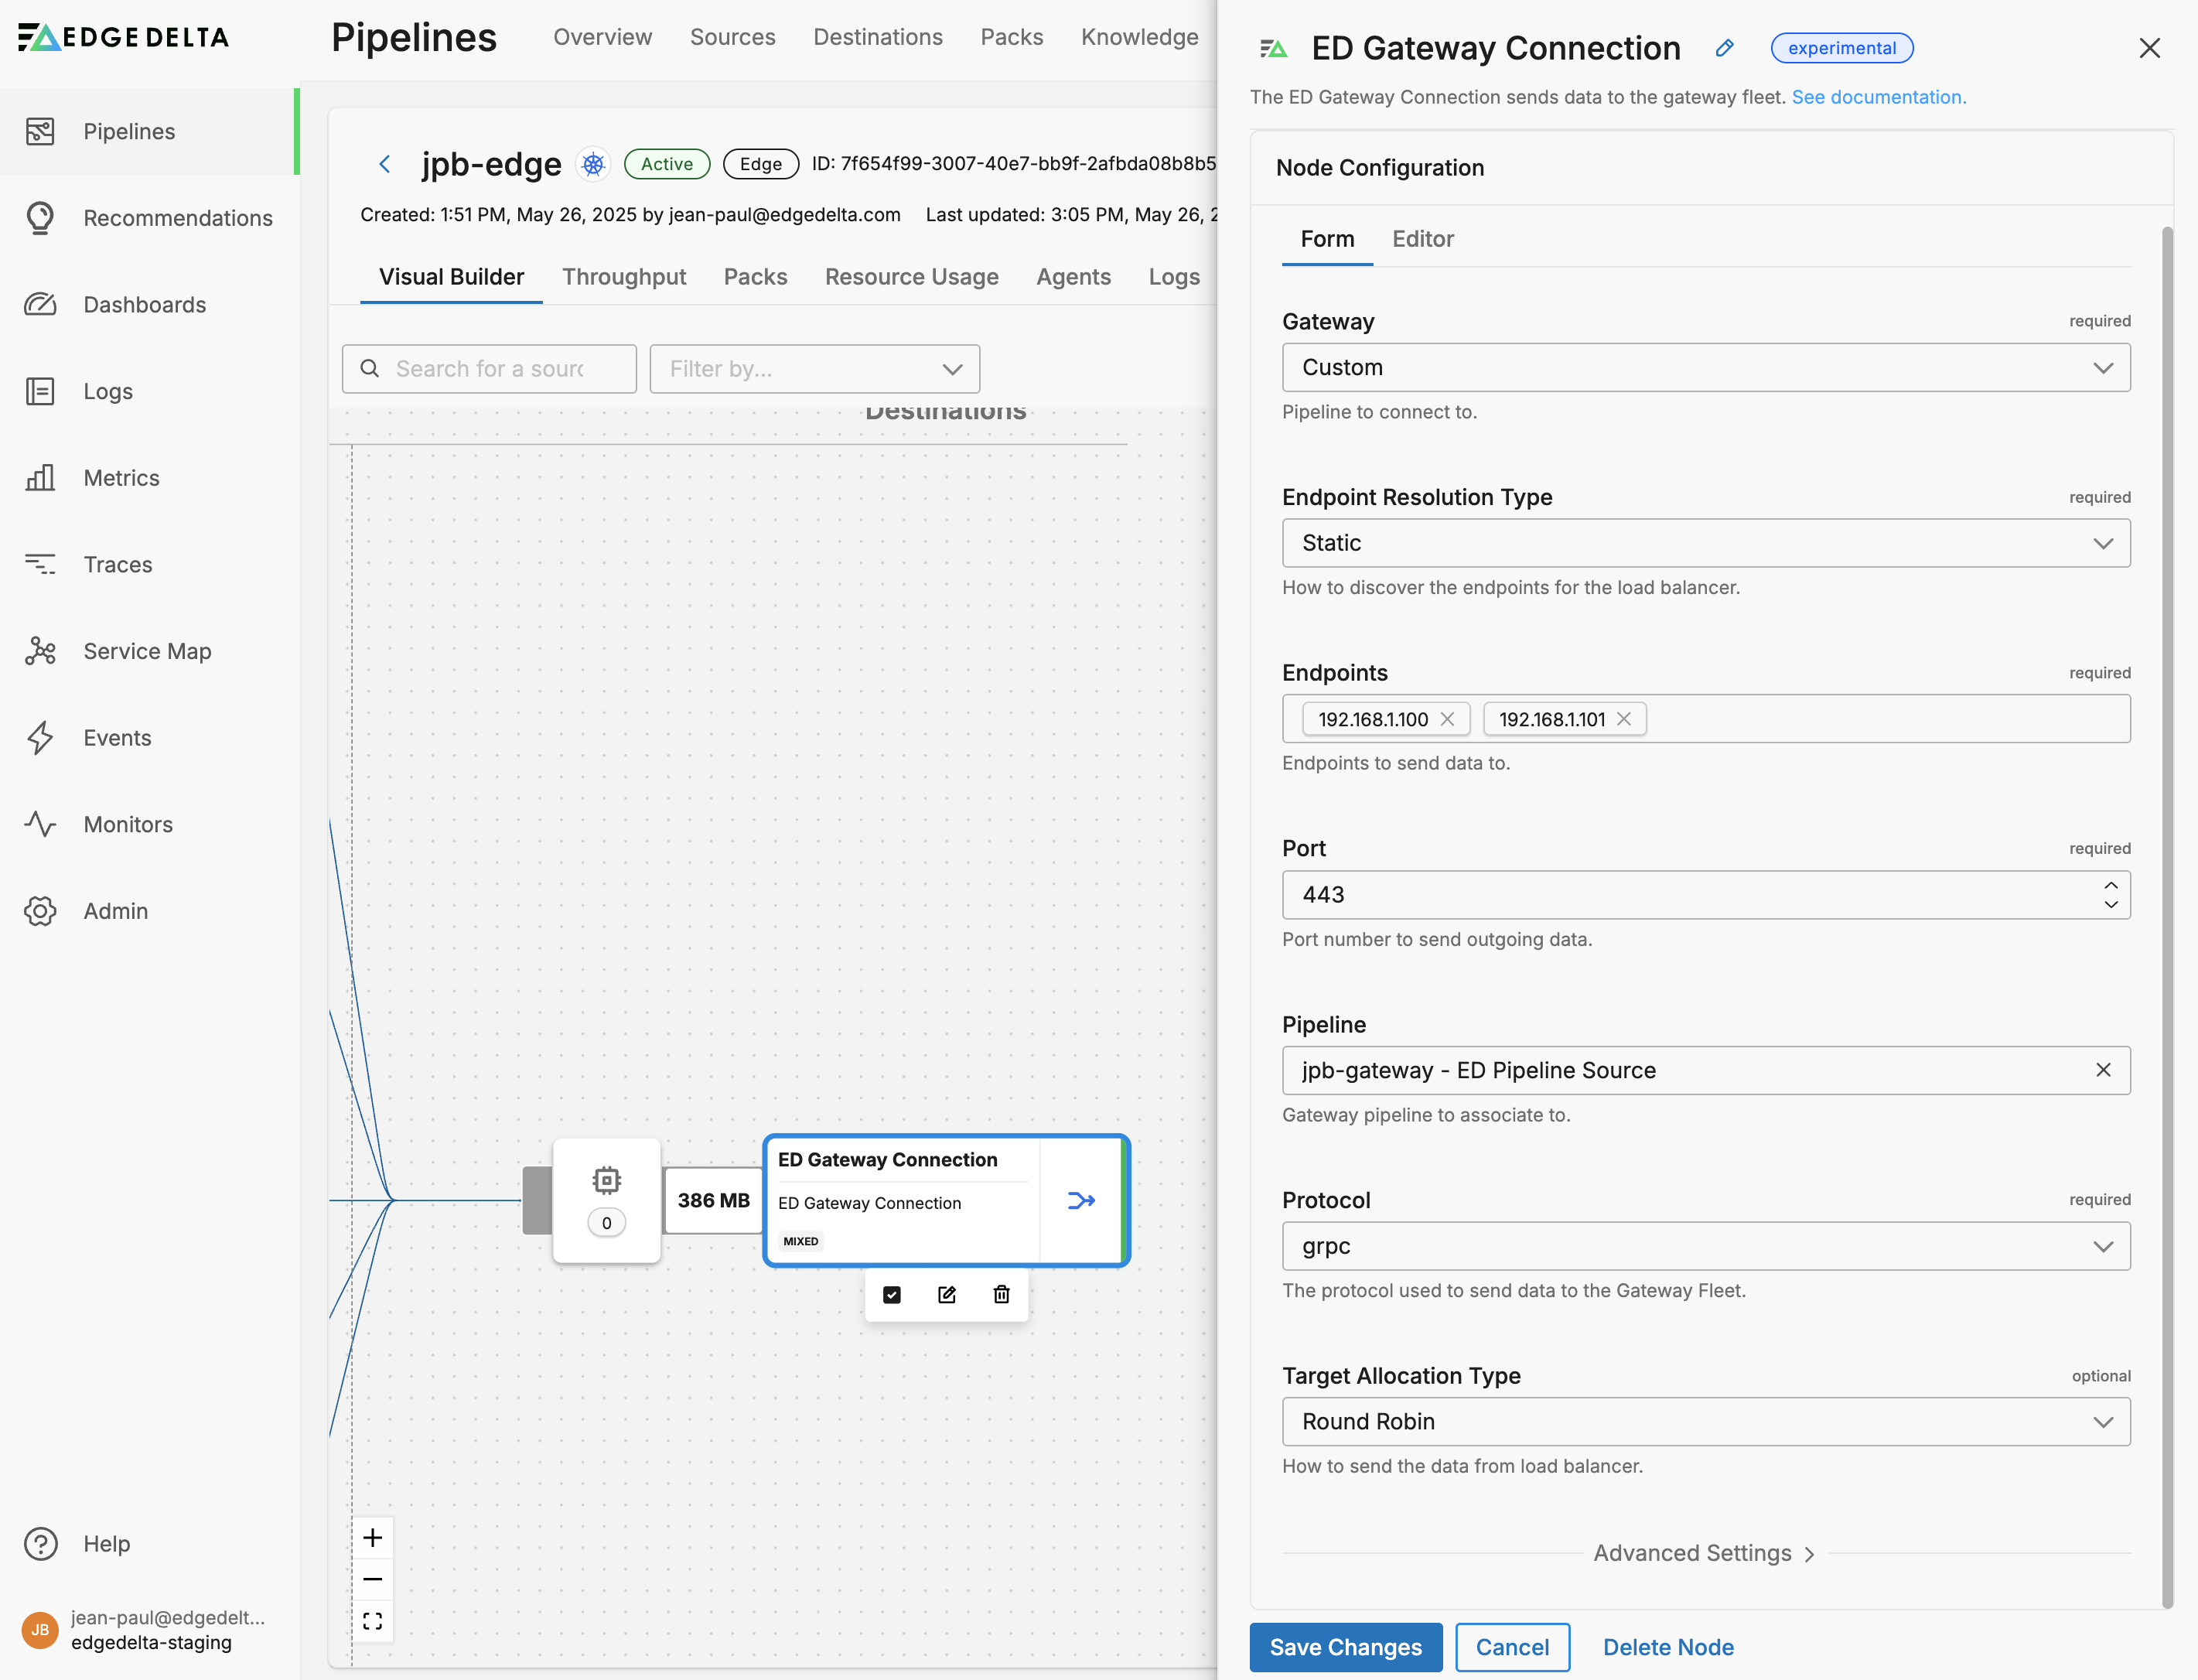Open Service Map icon

click(40, 651)
